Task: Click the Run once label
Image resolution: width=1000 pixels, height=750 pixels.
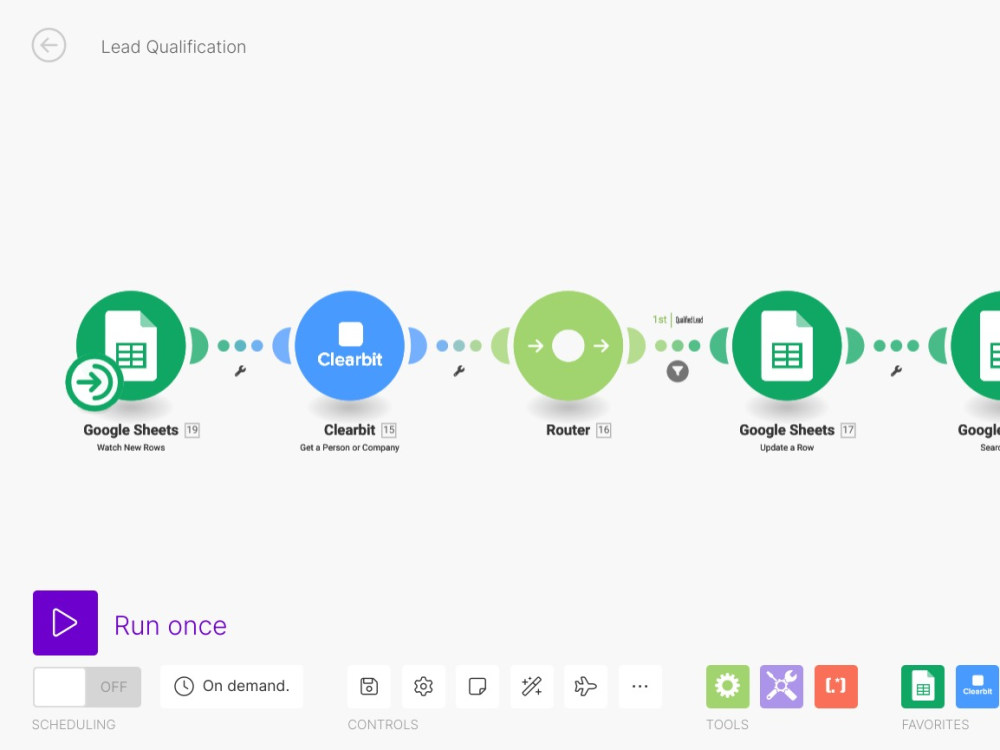Action: (x=170, y=626)
